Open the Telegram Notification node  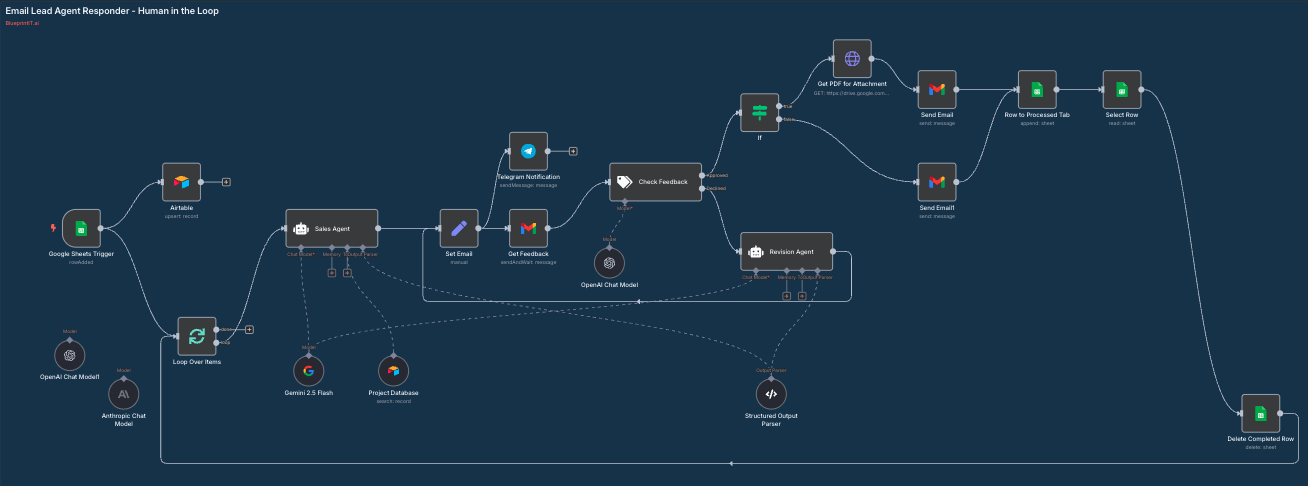[529, 151]
